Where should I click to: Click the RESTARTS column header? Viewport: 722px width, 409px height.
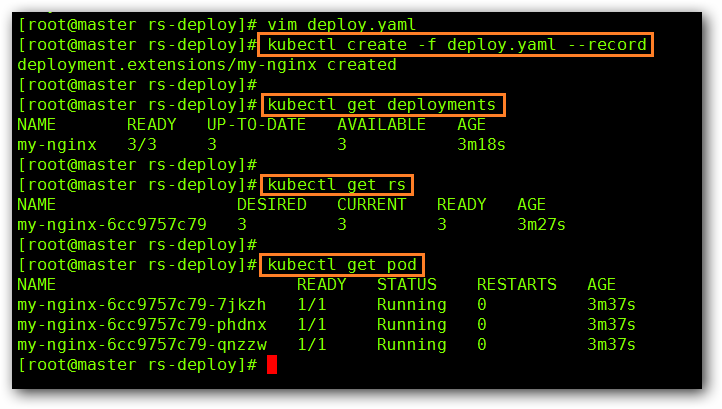(x=517, y=285)
